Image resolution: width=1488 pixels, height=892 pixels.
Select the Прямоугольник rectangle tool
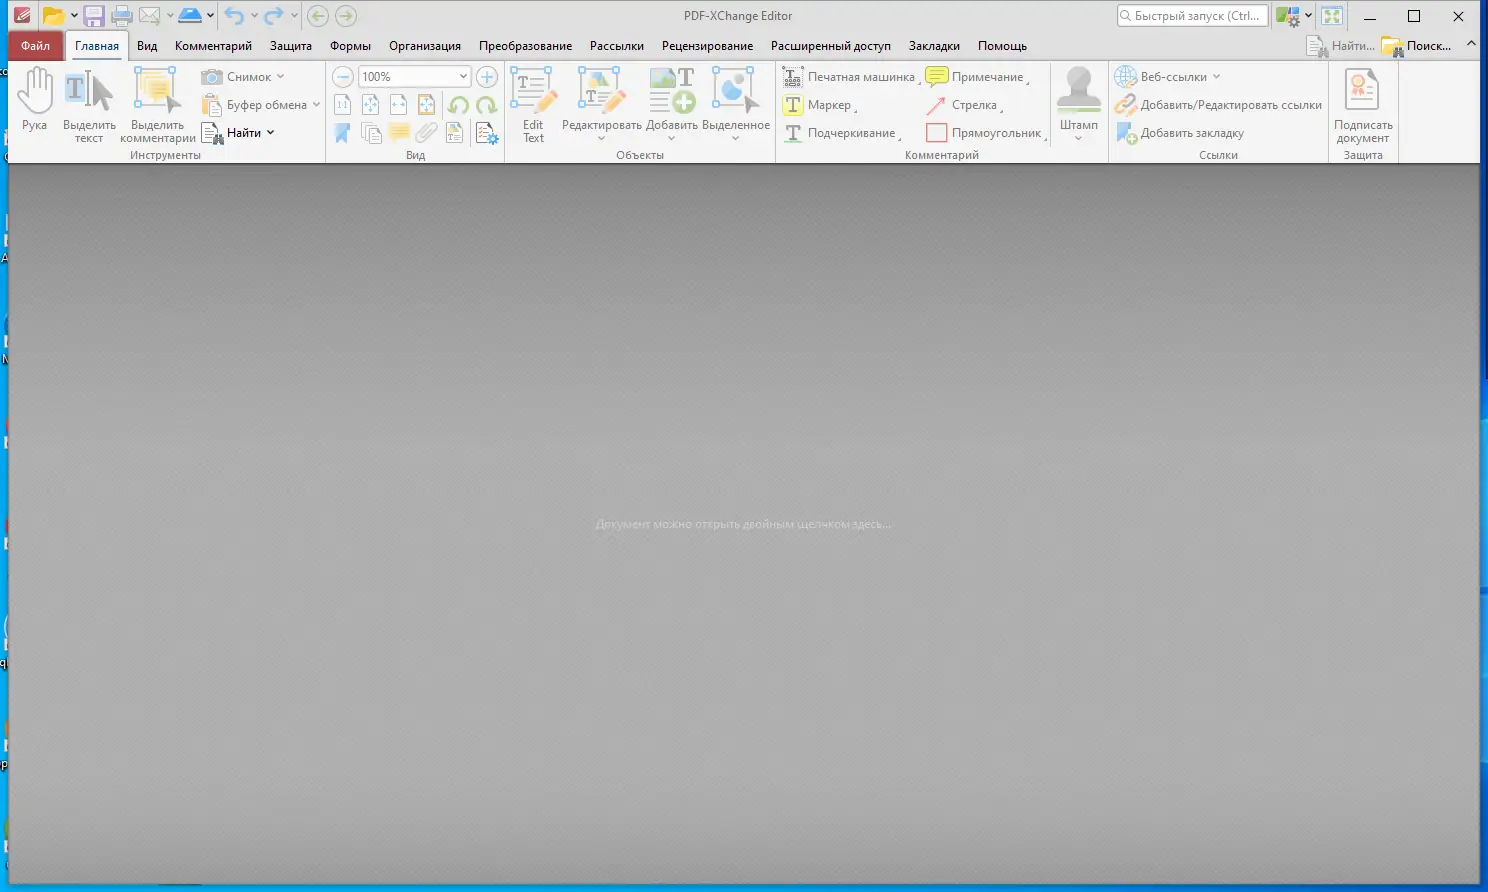[985, 133]
